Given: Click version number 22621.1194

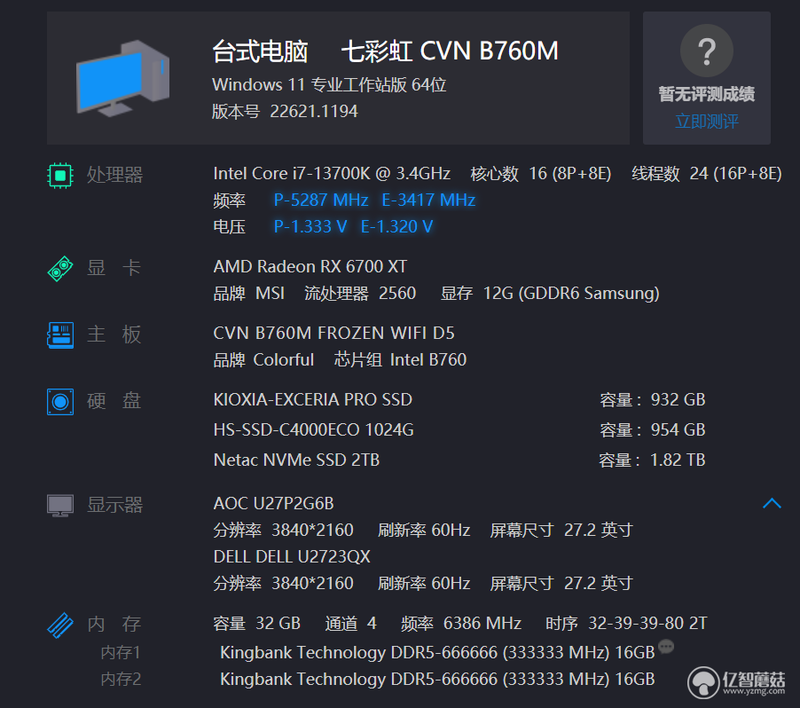Looking at the screenshot, I should pos(314,111).
